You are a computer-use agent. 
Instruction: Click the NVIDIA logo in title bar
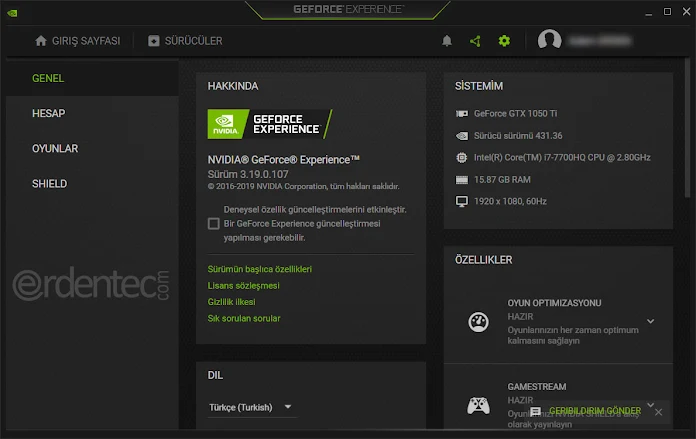12,13
